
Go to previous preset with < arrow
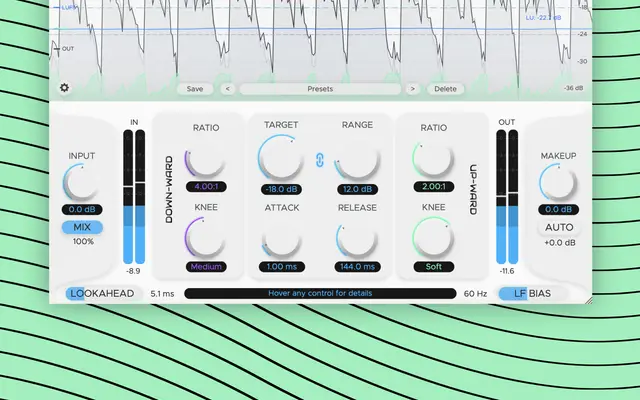pos(227,89)
